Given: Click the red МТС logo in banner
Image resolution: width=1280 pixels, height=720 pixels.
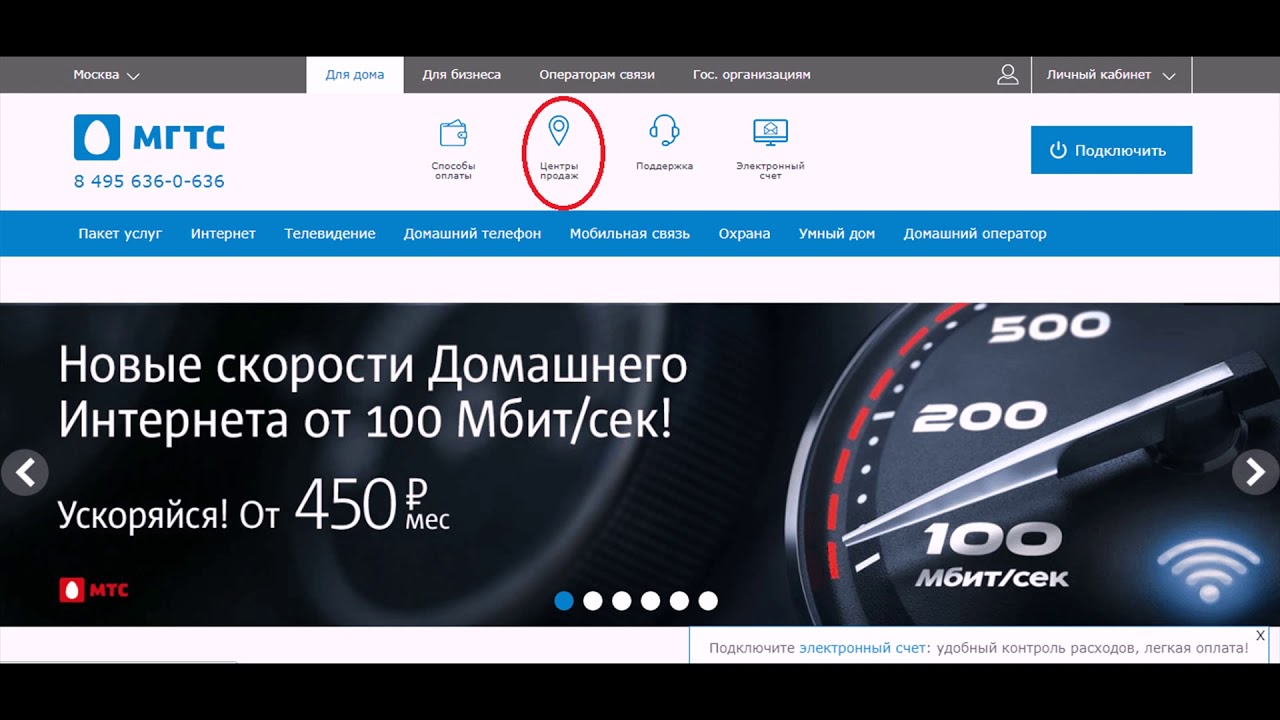Looking at the screenshot, I should pyautogui.click(x=94, y=590).
